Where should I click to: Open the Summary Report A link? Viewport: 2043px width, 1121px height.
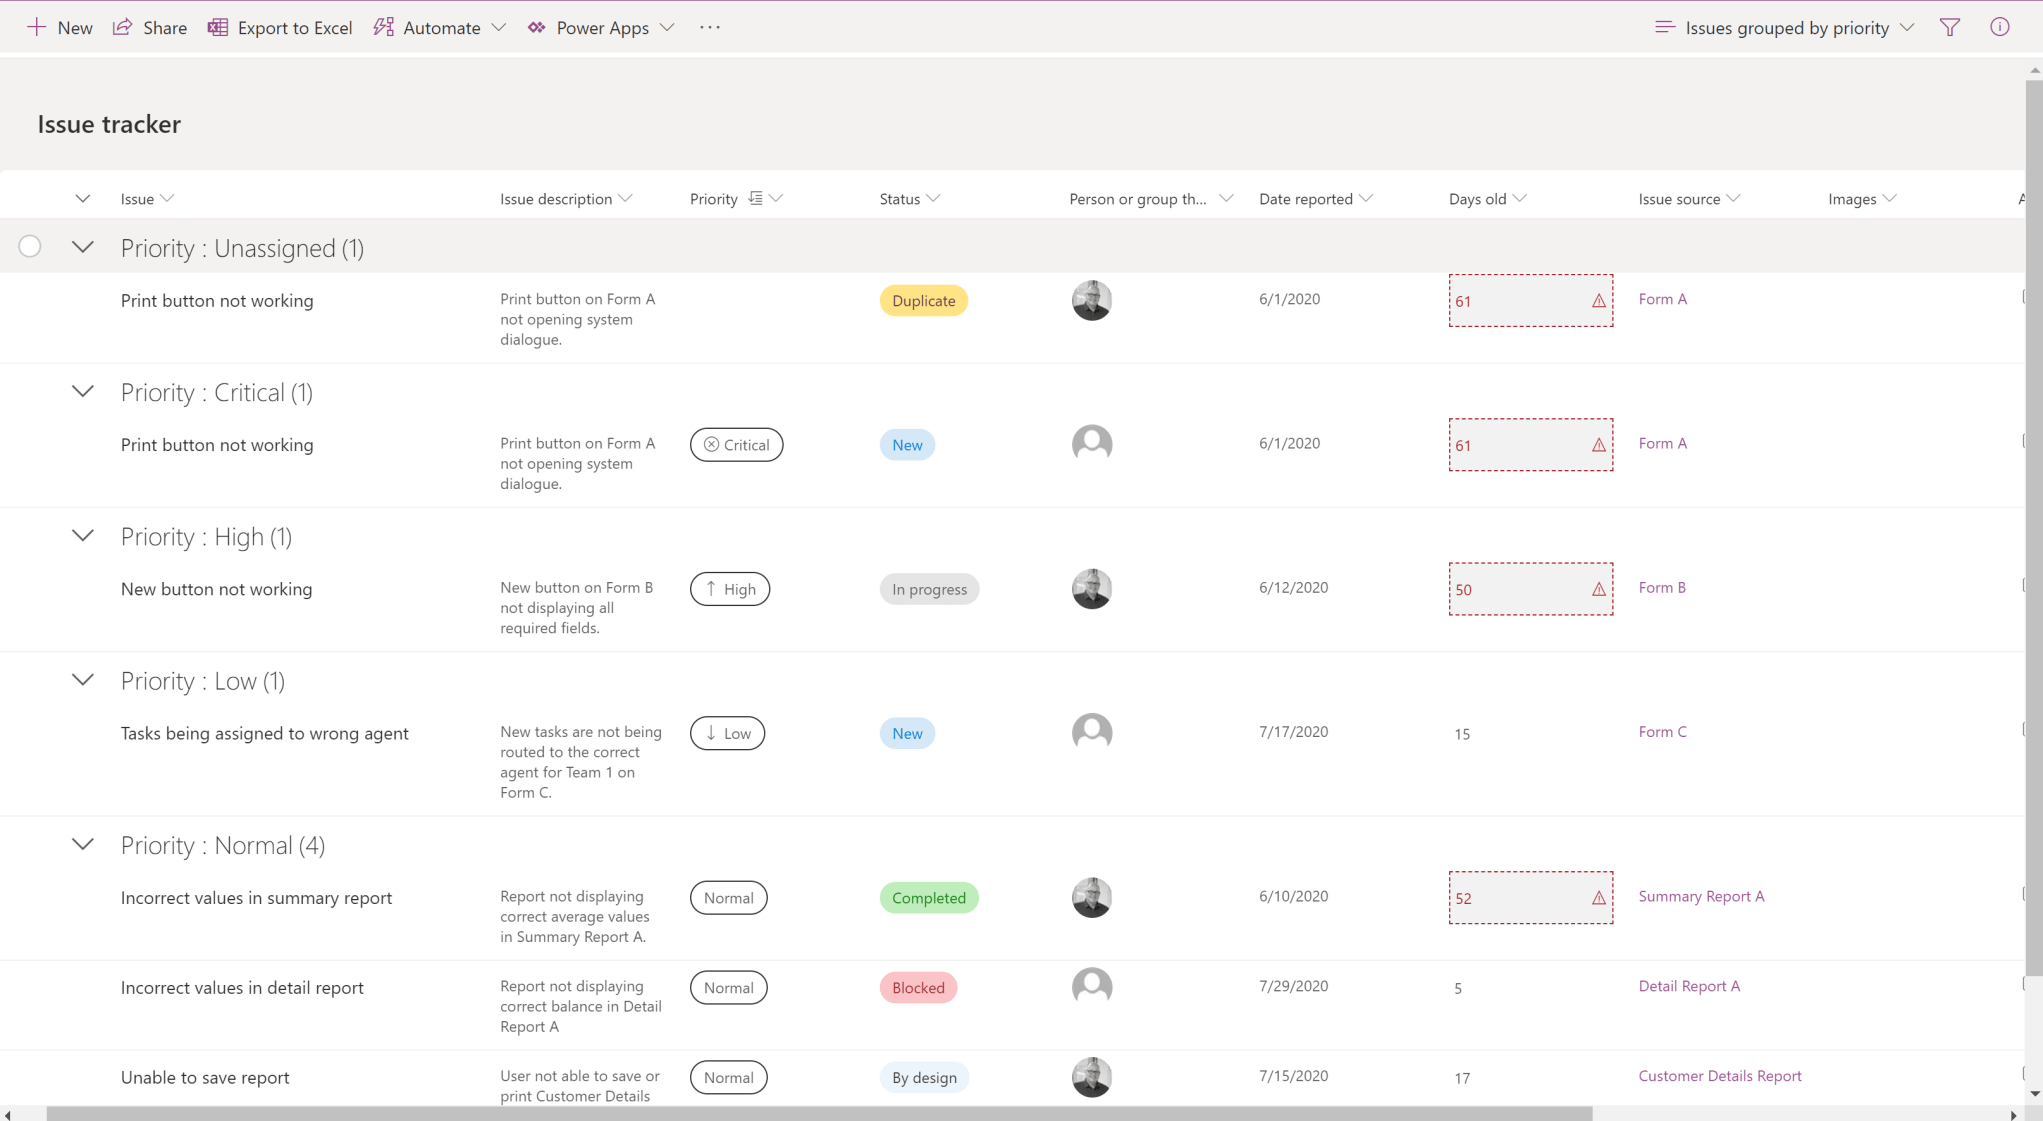[1700, 896]
